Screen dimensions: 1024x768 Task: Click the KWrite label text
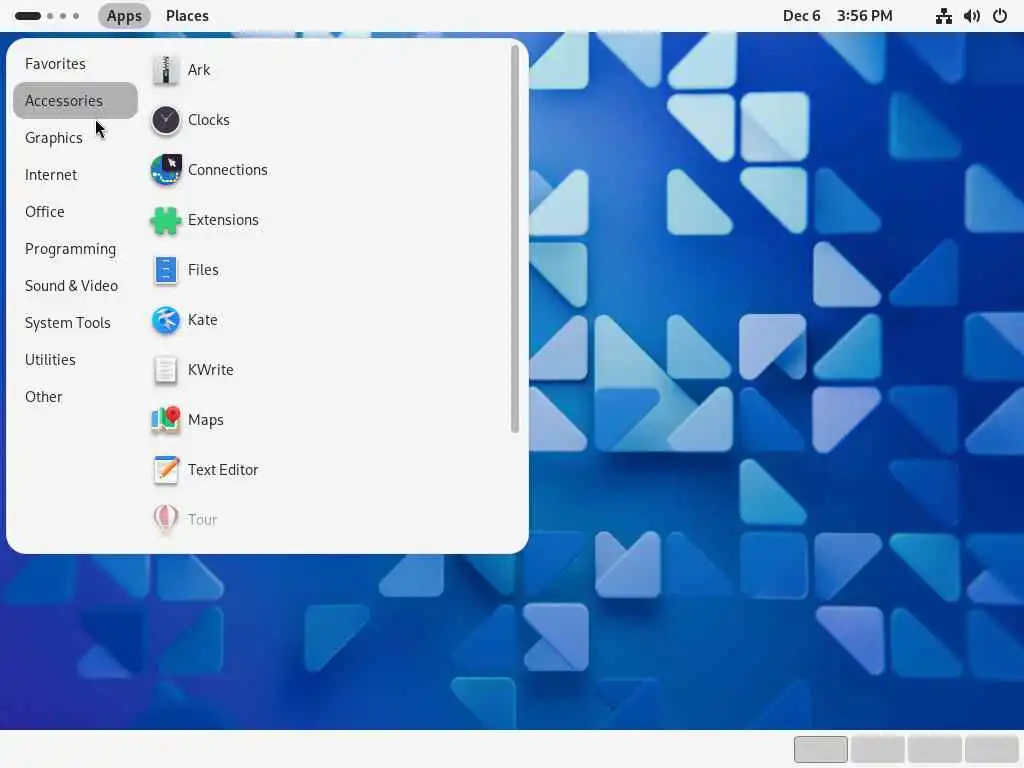click(x=210, y=370)
